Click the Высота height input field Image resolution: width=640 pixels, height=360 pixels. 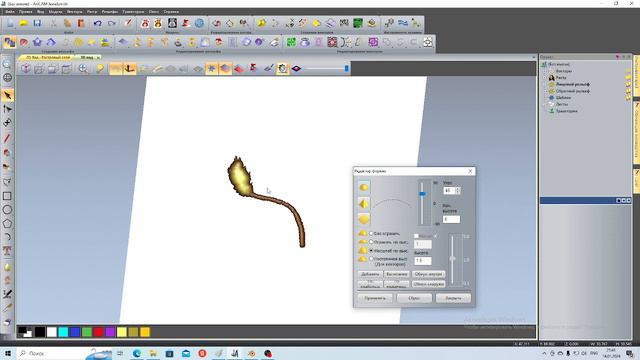[x=422, y=261]
